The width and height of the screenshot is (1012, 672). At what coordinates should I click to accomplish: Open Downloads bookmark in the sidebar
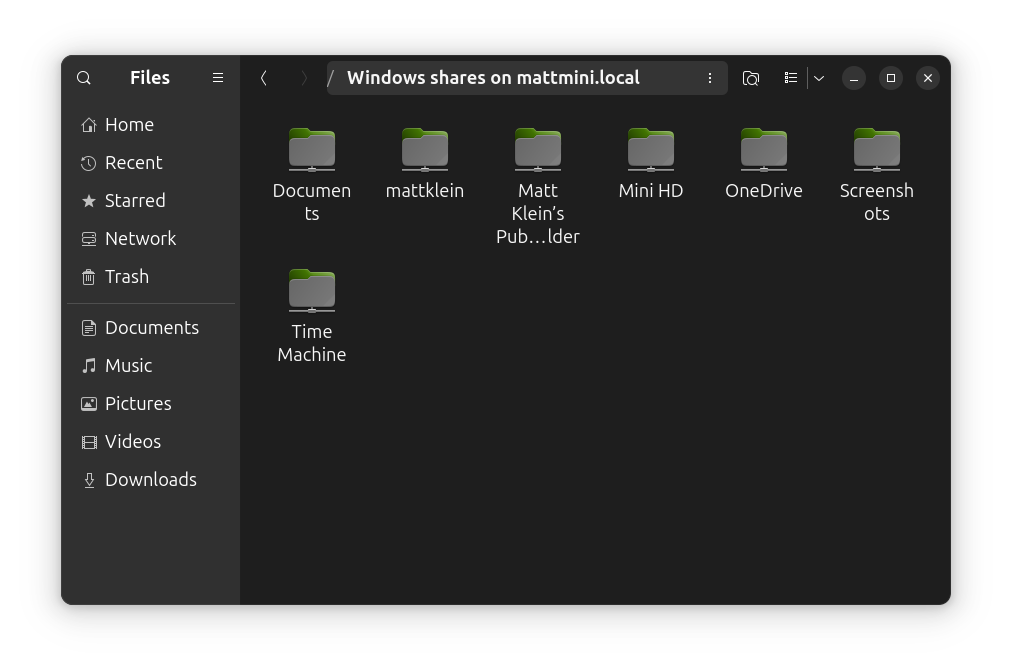tap(150, 480)
